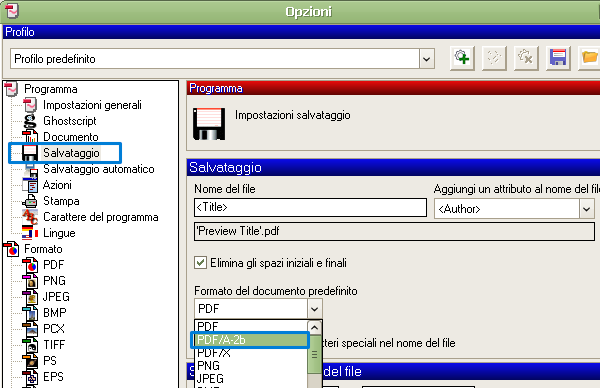The image size is (600, 388).
Task: Select Carattere del programma label
Action: pos(101,217)
